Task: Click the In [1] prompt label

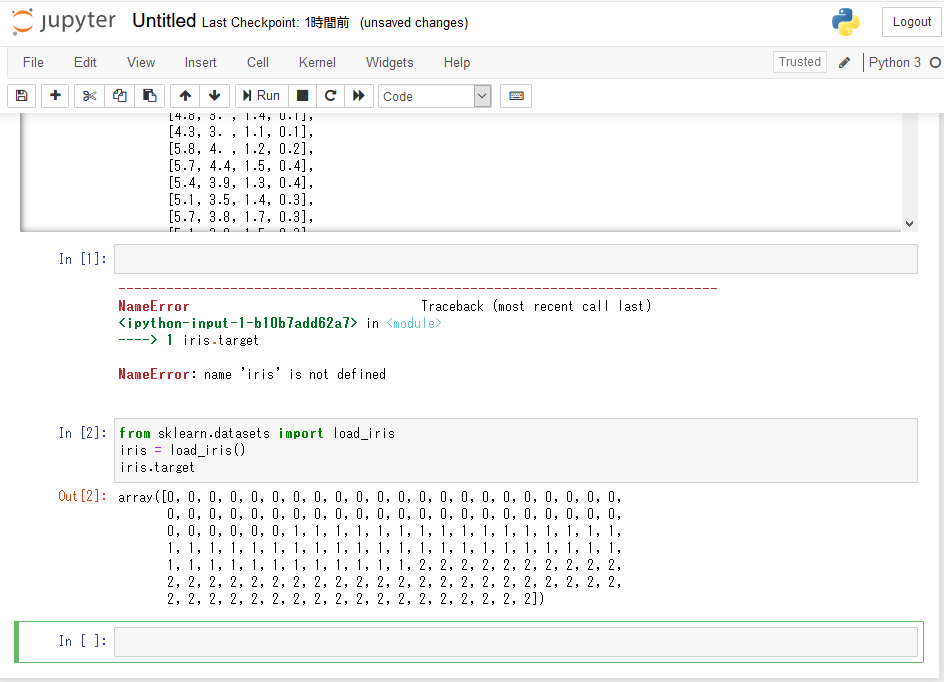Action: [82, 259]
